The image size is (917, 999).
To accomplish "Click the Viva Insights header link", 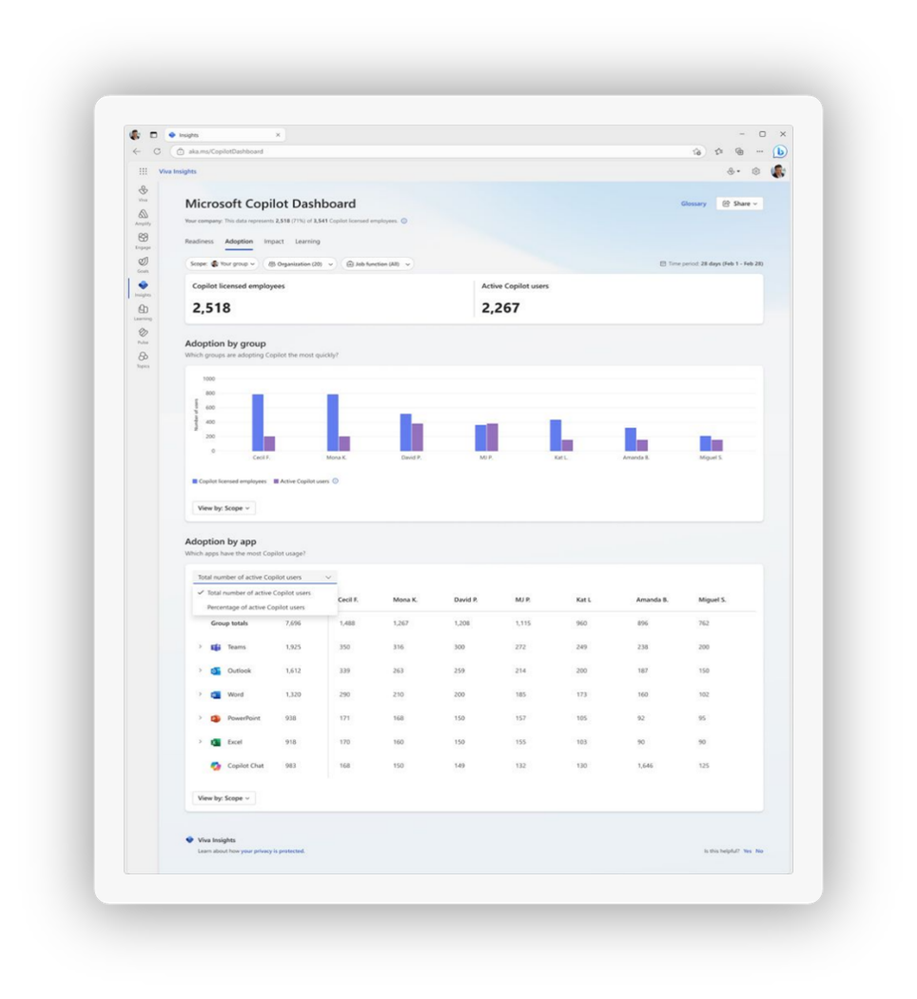I will pos(178,171).
